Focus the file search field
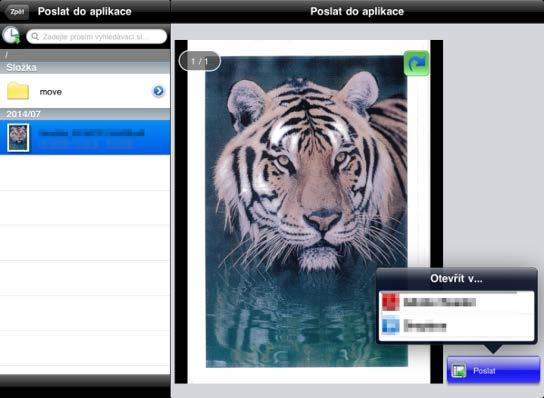544x398 pixels. tap(96, 36)
